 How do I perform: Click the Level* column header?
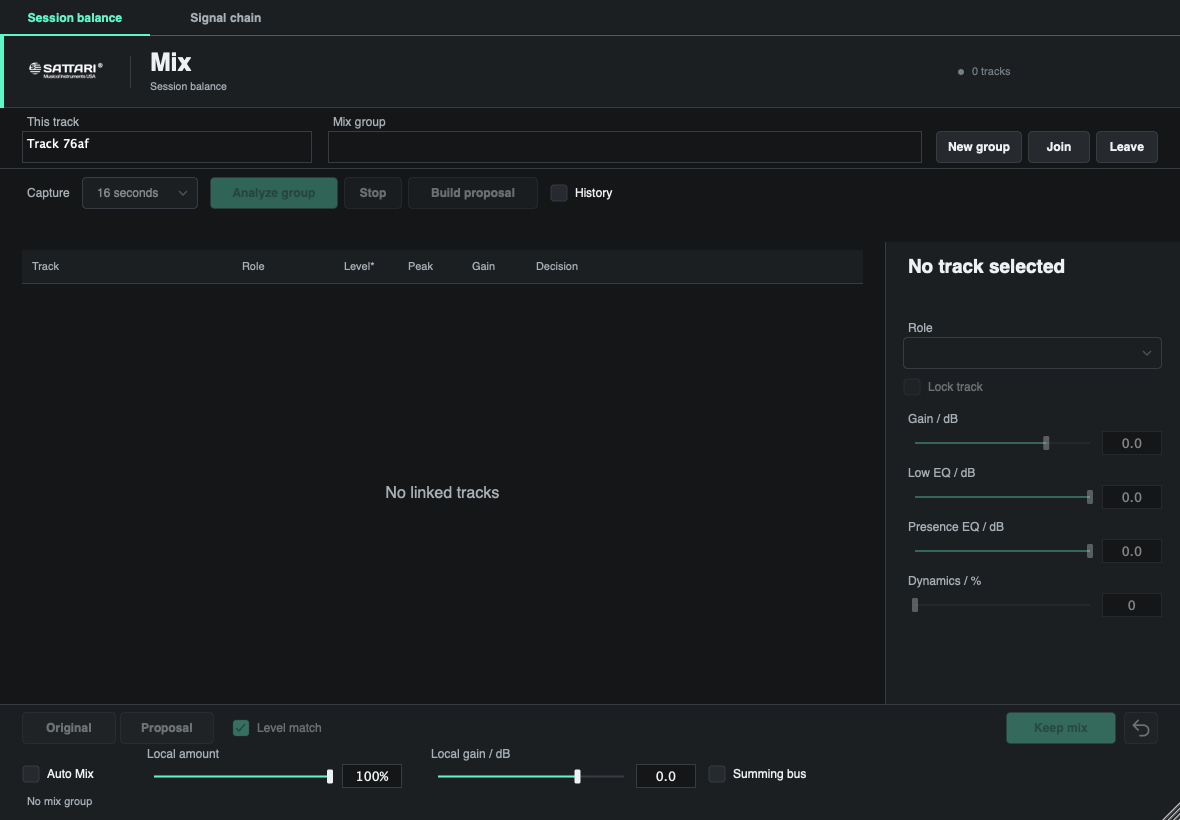359,266
